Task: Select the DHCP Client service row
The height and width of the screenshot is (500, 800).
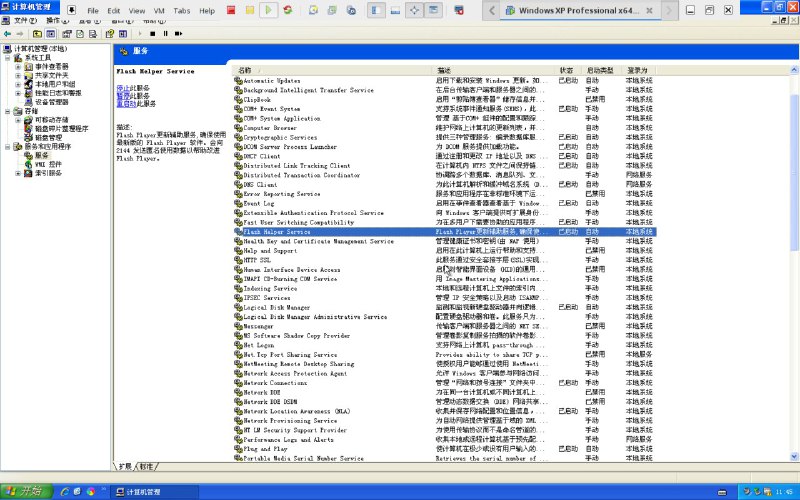Action: point(444,156)
